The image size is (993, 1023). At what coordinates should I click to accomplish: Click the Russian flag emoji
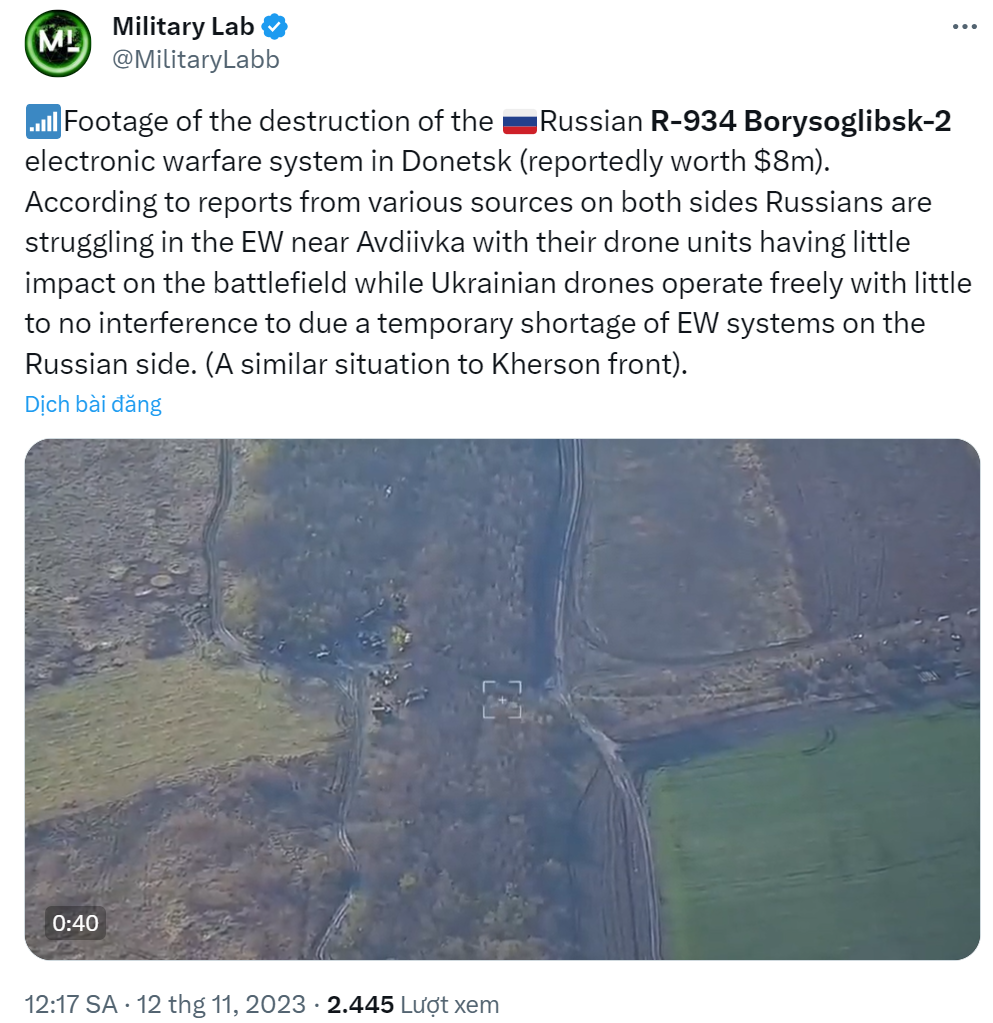519,122
